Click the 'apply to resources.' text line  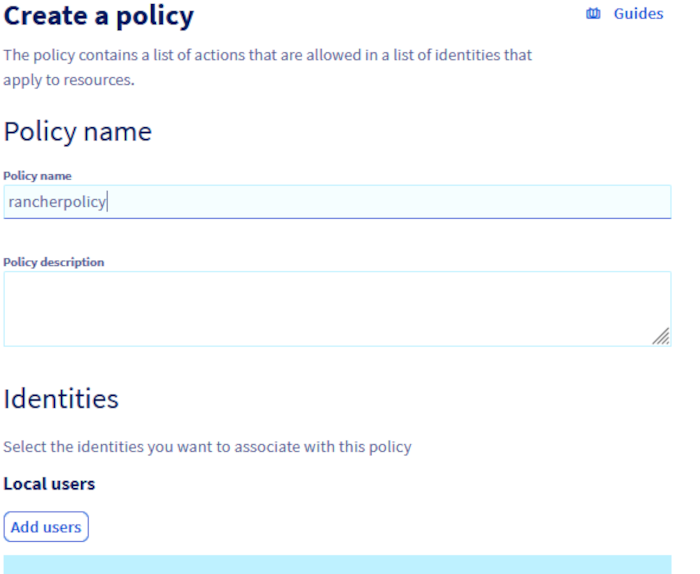tap(68, 80)
